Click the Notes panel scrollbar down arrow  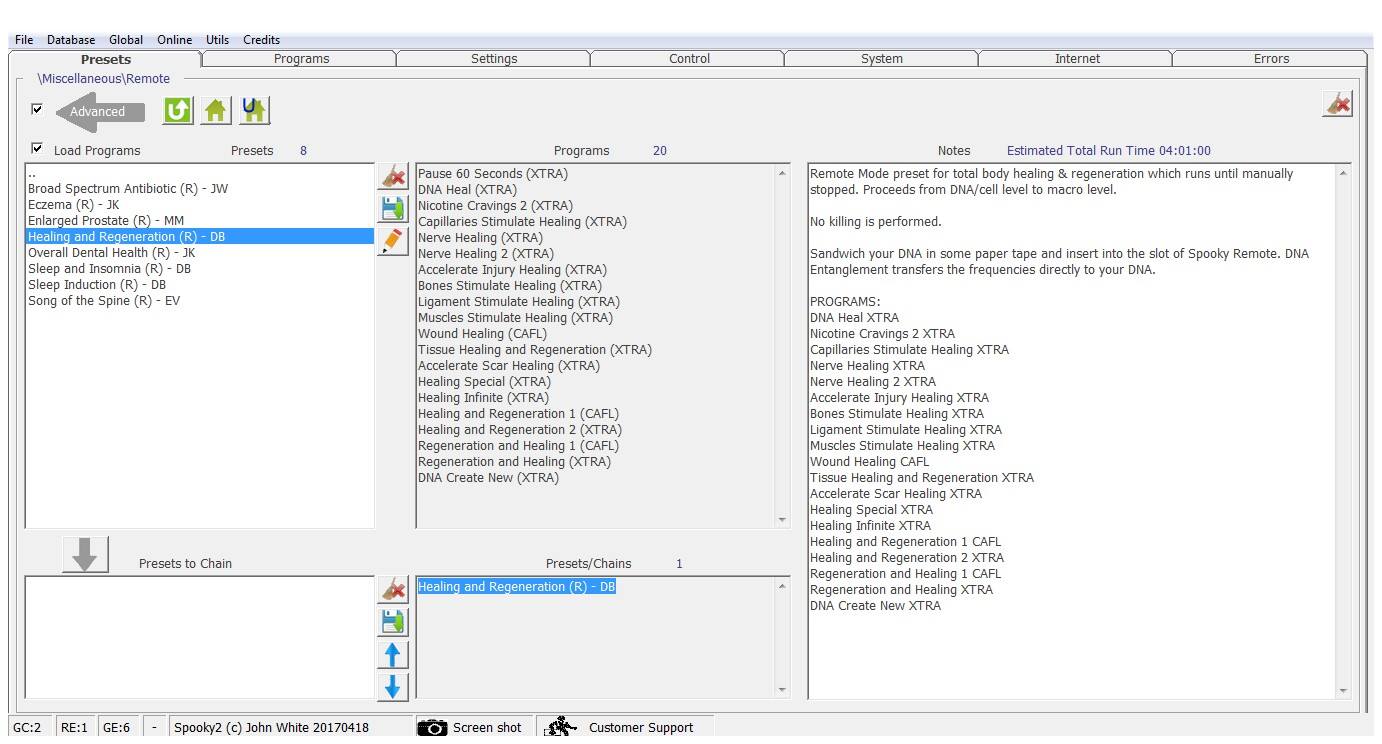pyautogui.click(x=1342, y=691)
